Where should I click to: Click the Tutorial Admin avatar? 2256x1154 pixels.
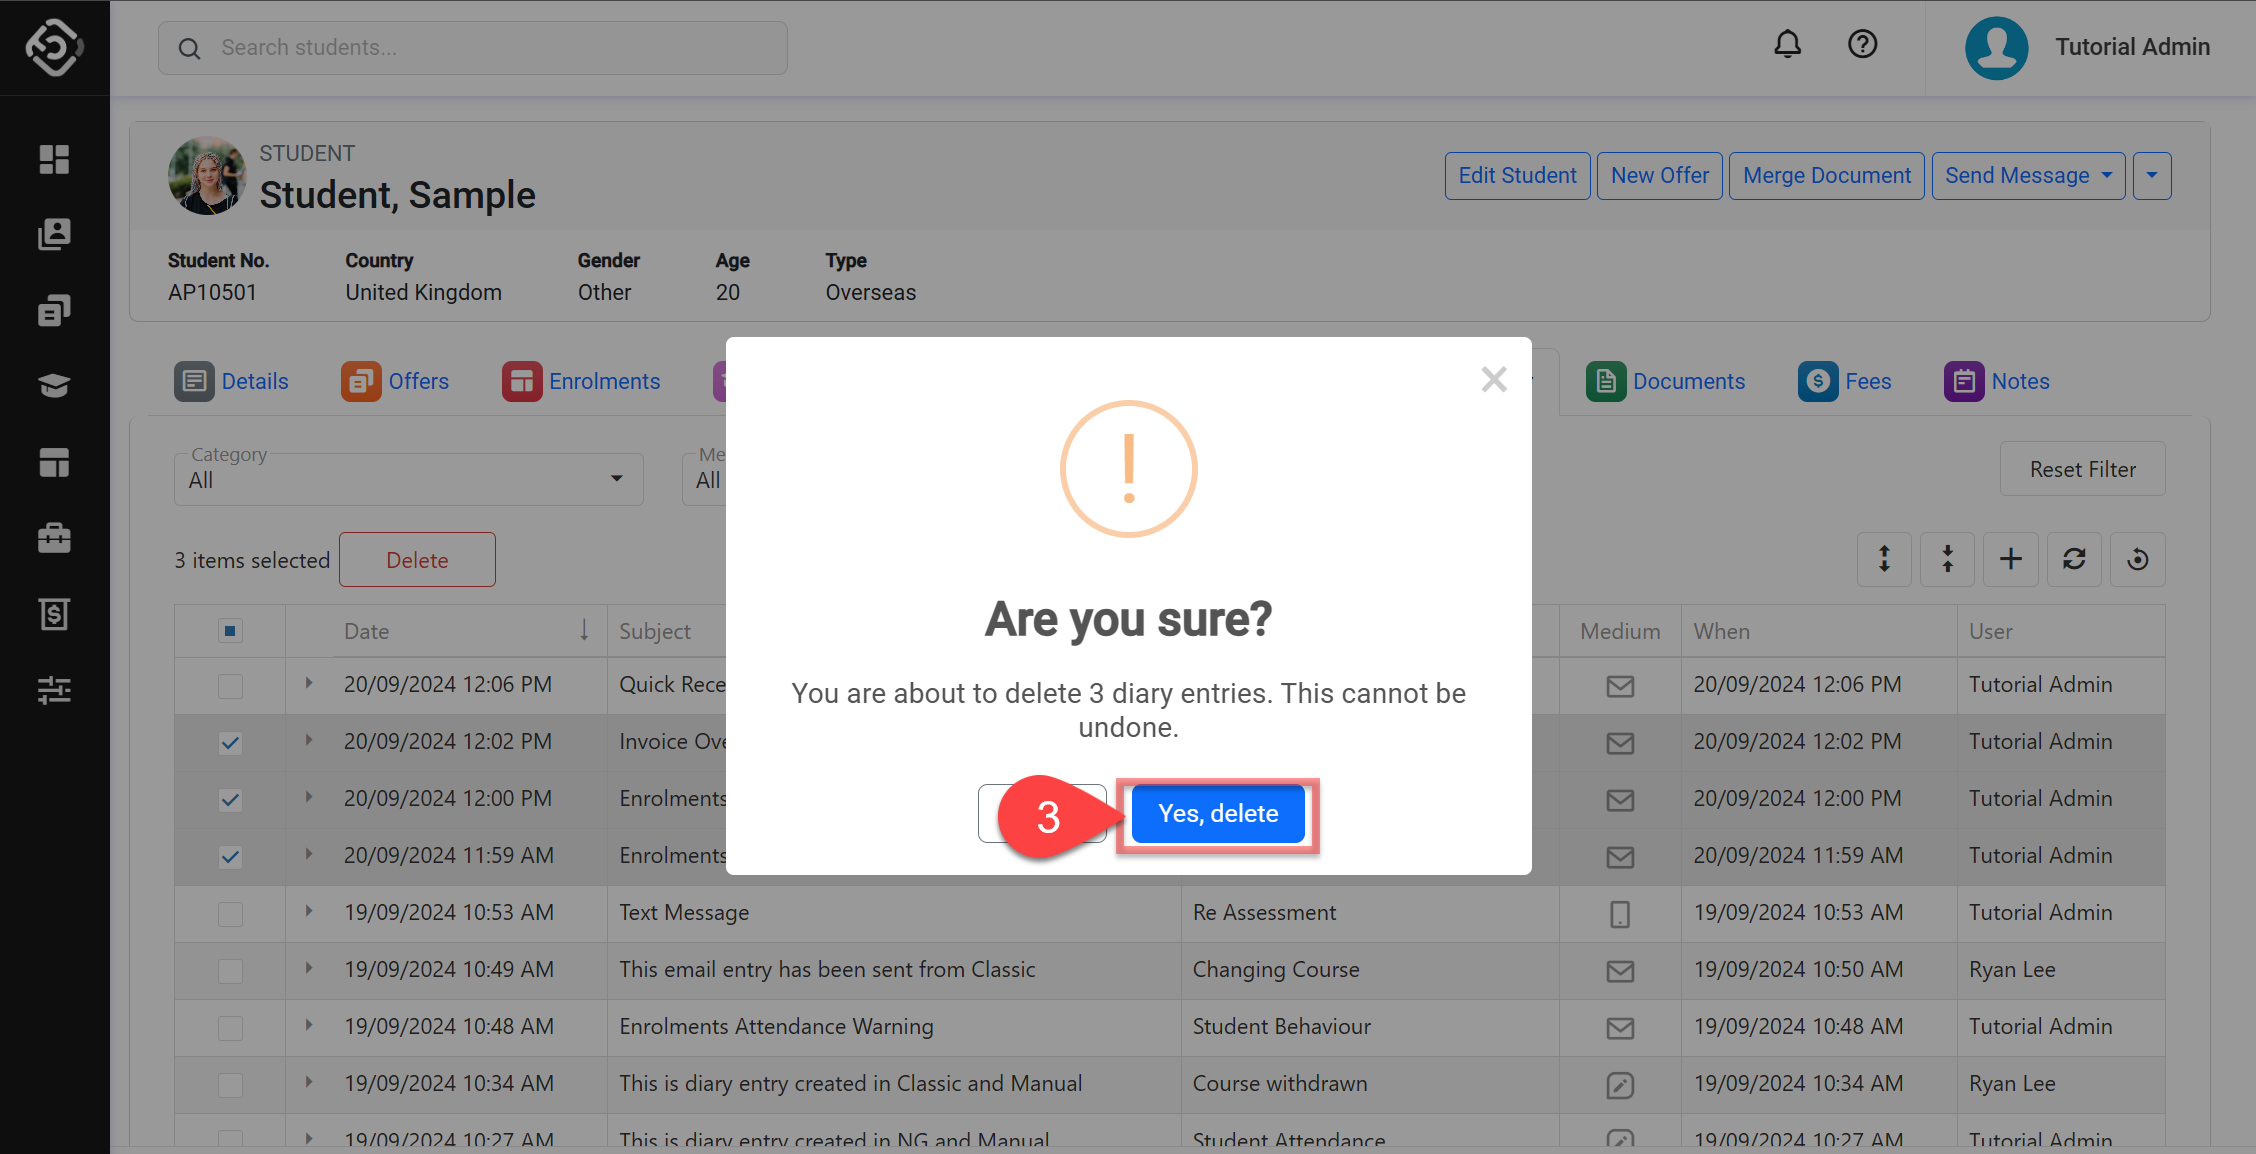pos(1996,47)
